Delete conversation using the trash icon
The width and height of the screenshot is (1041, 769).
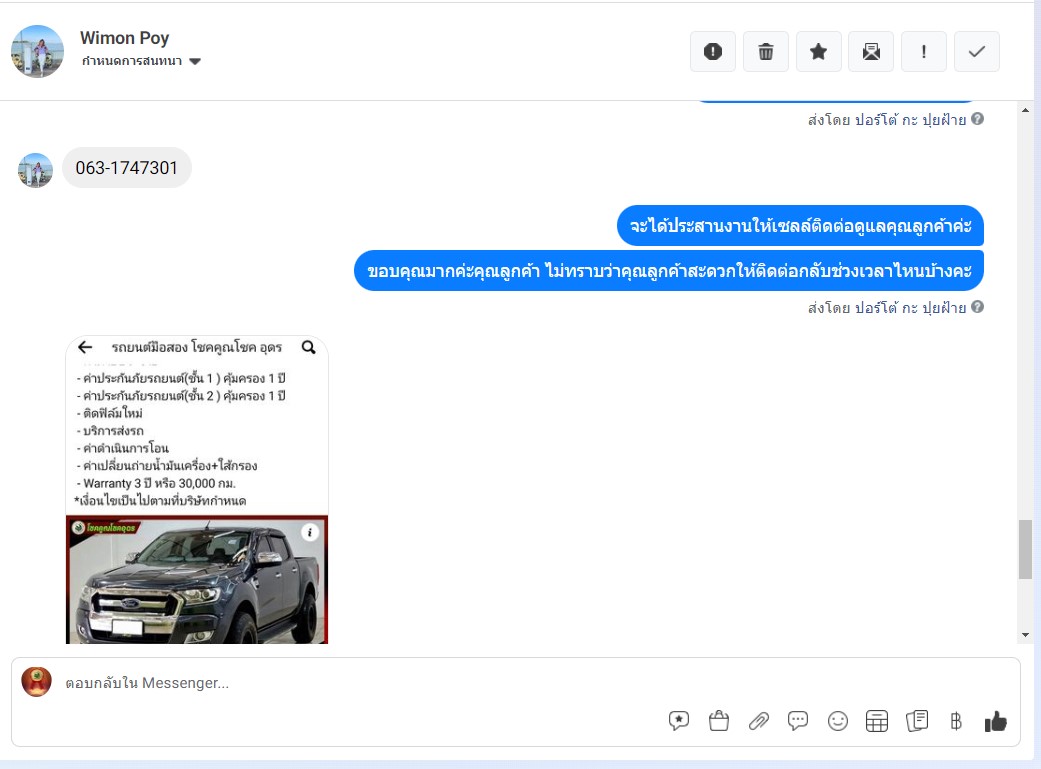coord(765,51)
